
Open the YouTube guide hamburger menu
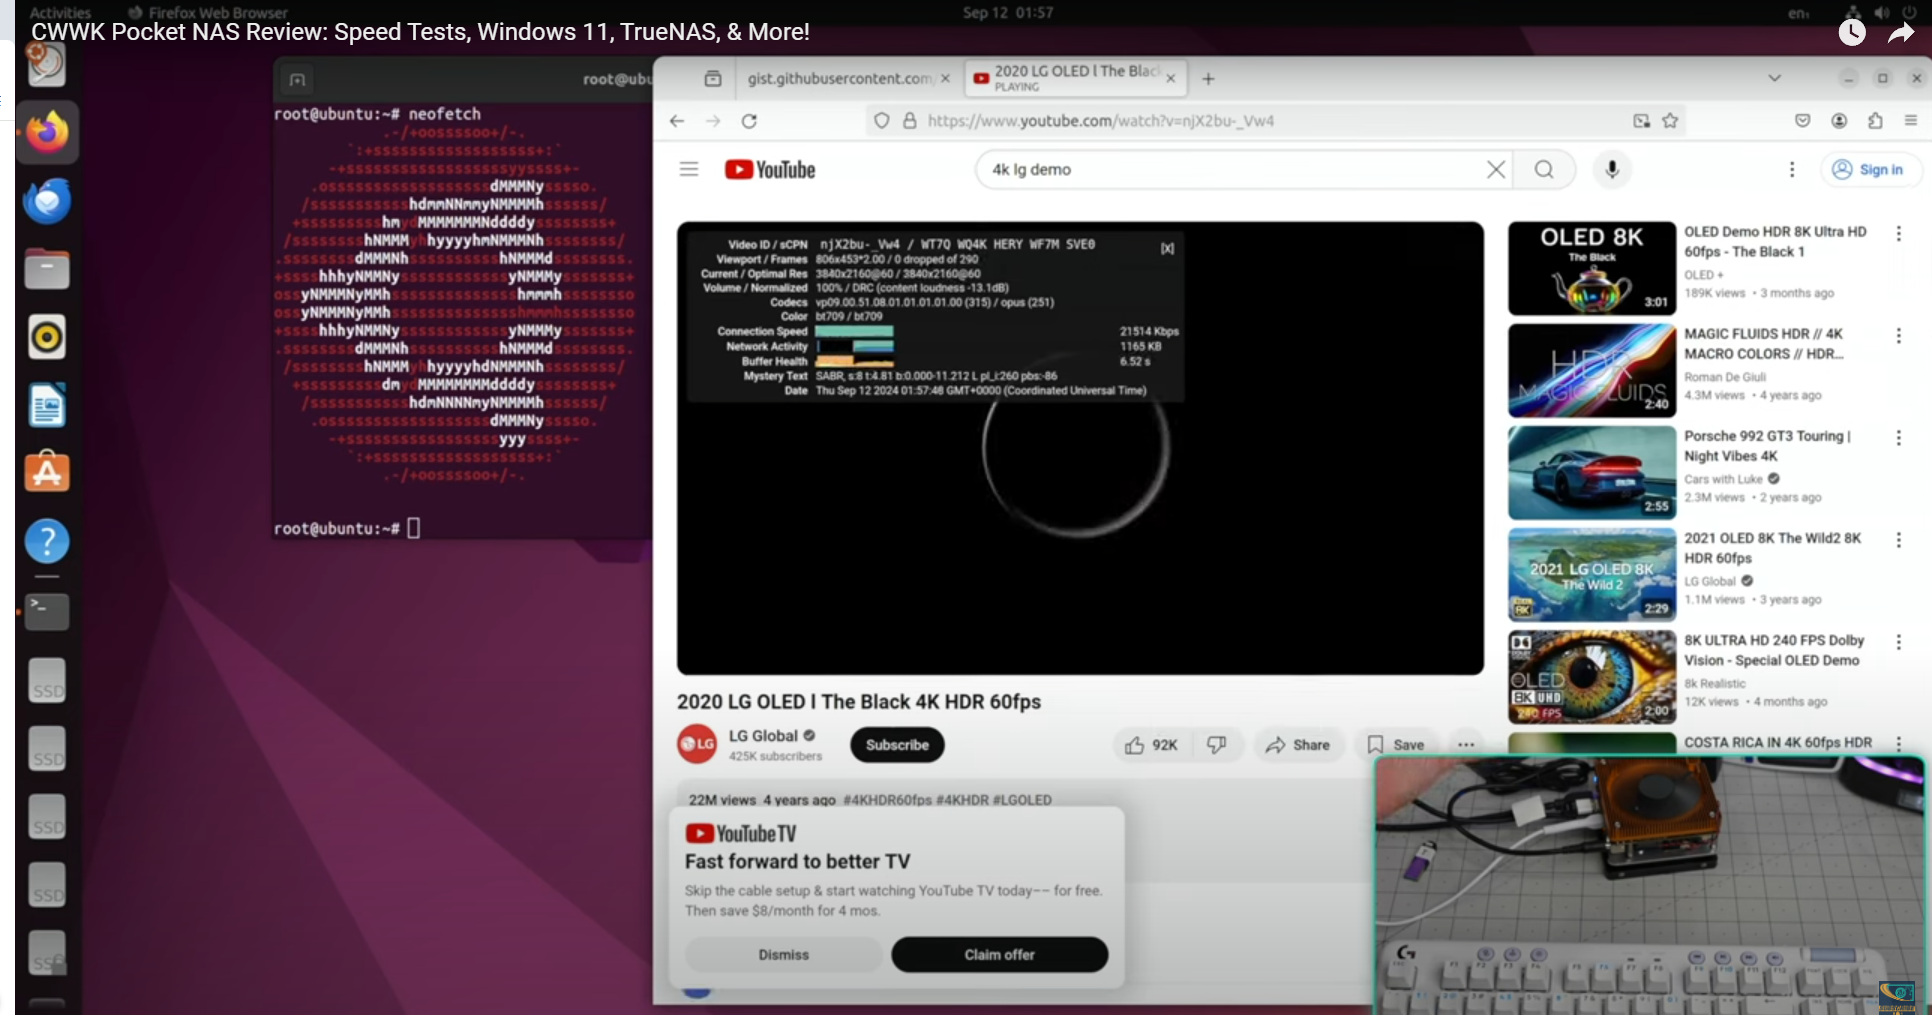689,169
